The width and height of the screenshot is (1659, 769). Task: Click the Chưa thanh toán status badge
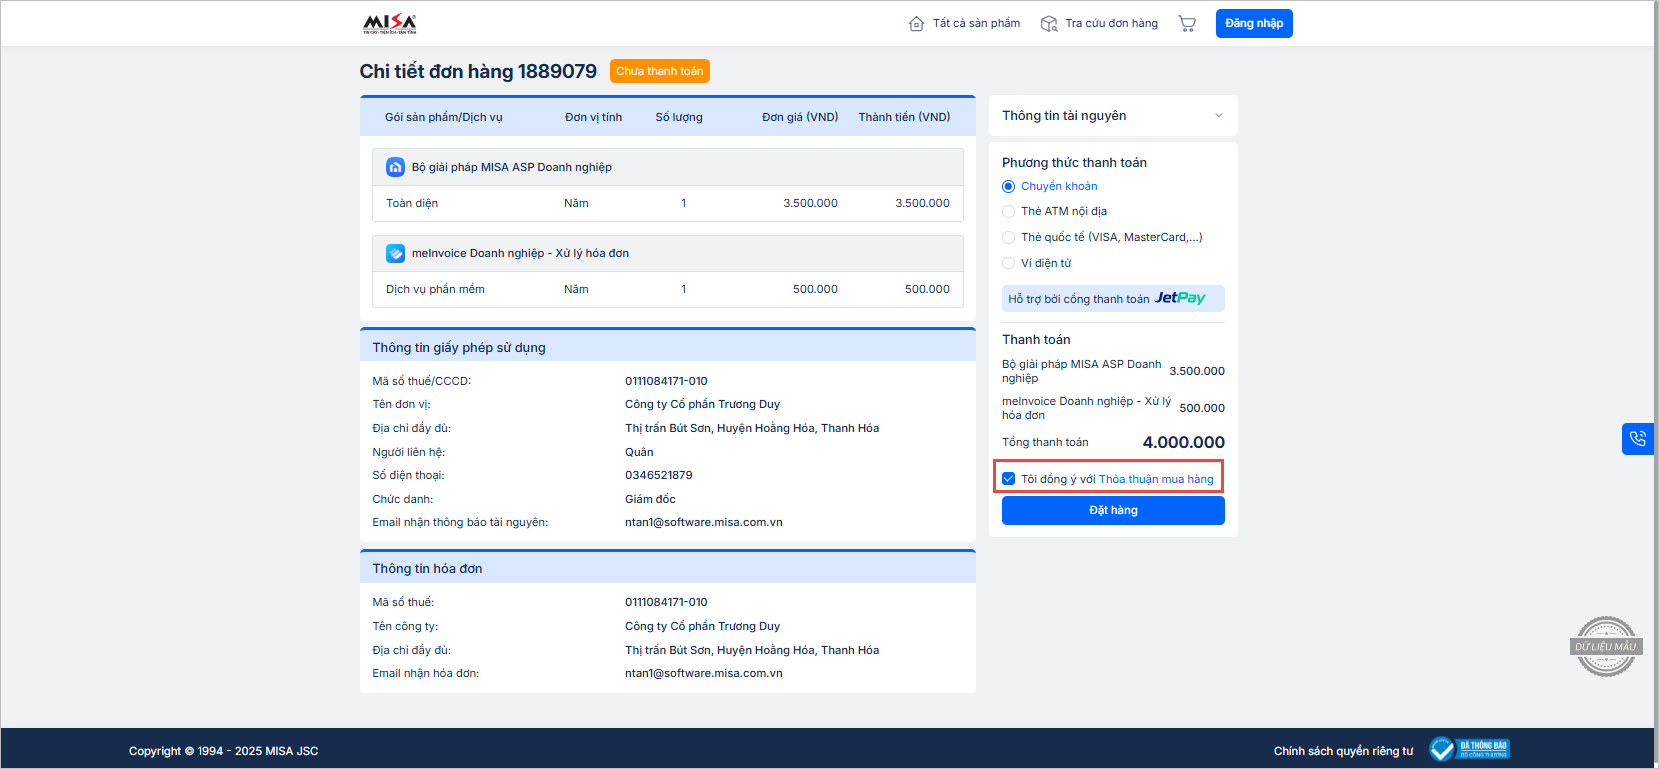[x=660, y=71]
